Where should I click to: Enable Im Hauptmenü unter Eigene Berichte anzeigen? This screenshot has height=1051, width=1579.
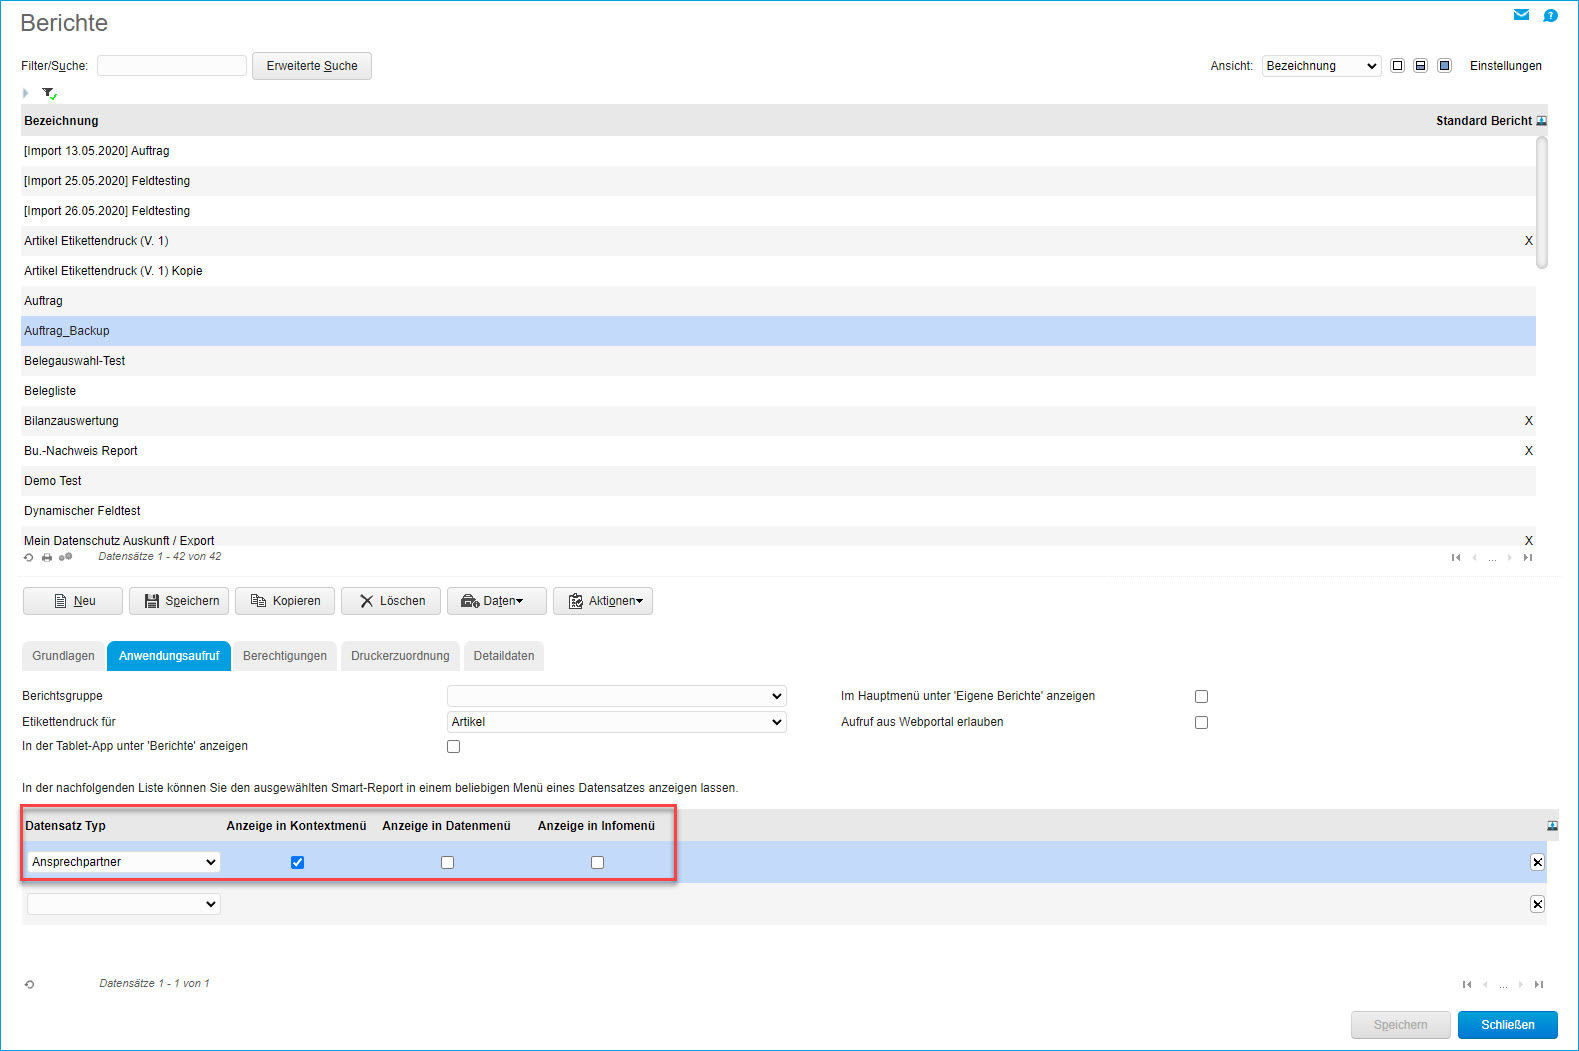coord(1201,696)
